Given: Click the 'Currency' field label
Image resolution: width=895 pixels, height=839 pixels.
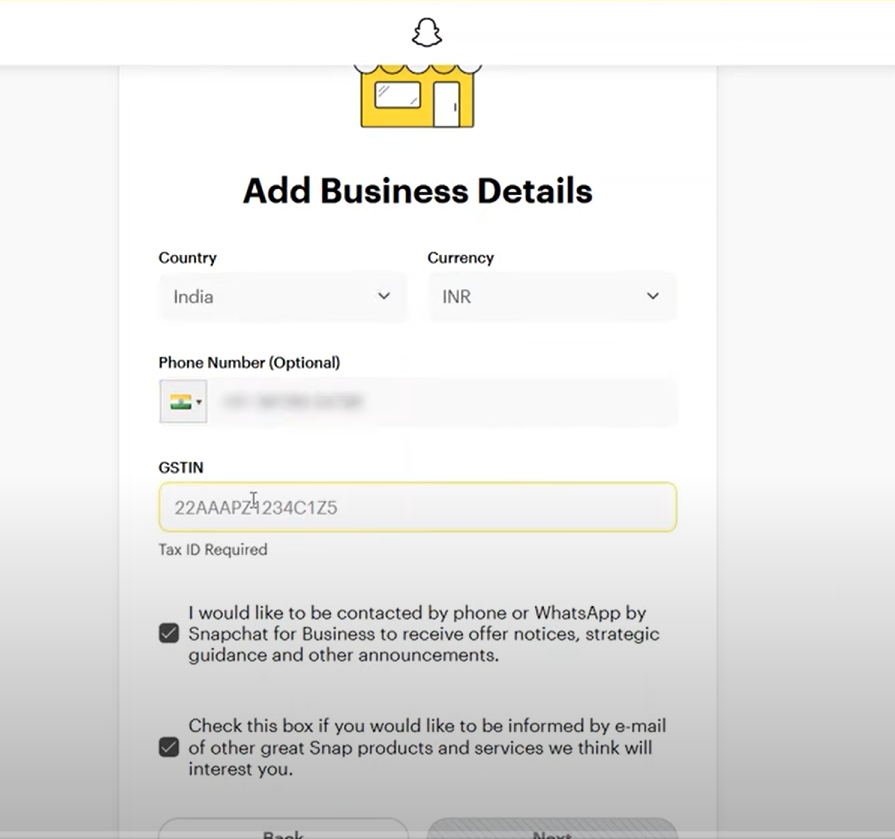Looking at the screenshot, I should [x=461, y=258].
